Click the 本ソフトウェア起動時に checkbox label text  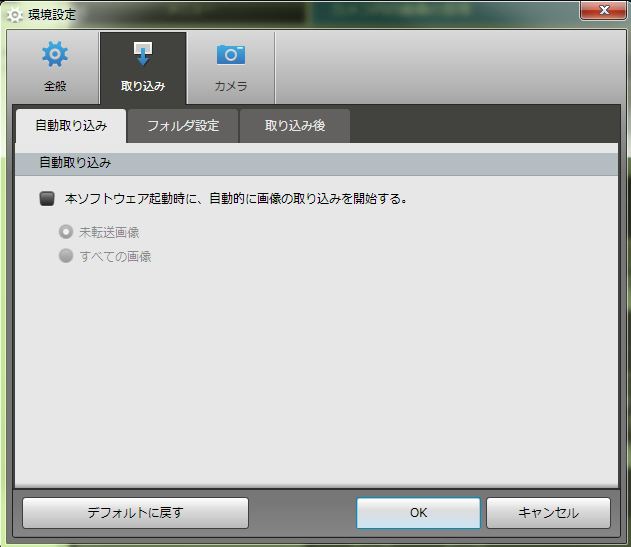click(236, 198)
